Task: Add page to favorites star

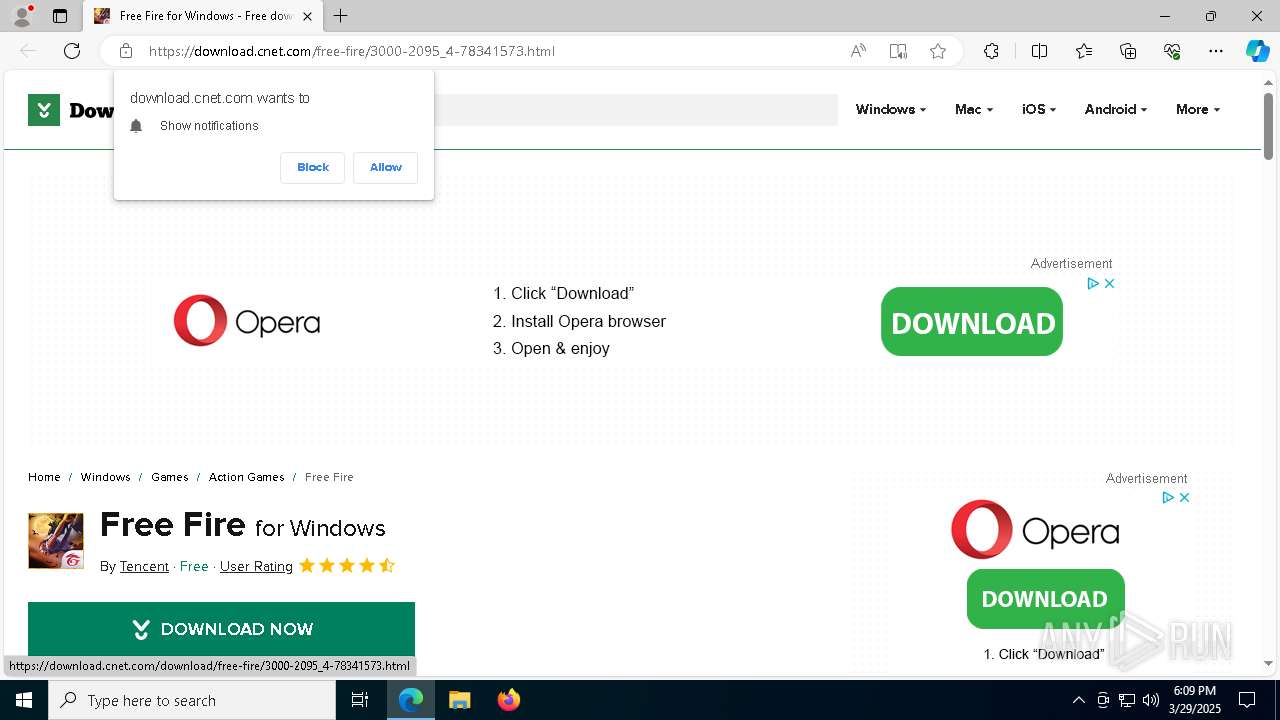Action: (x=938, y=51)
